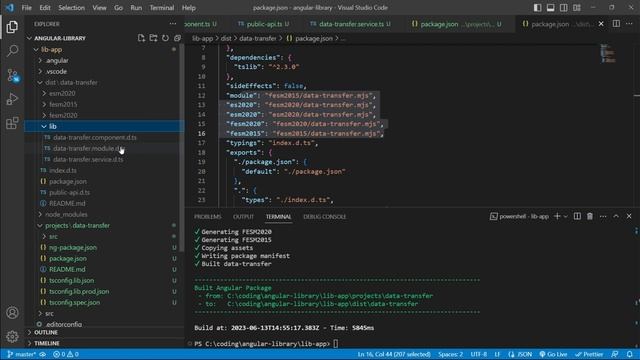Click the Explorer sidebar scrollbar

pyautogui.click(x=182, y=147)
